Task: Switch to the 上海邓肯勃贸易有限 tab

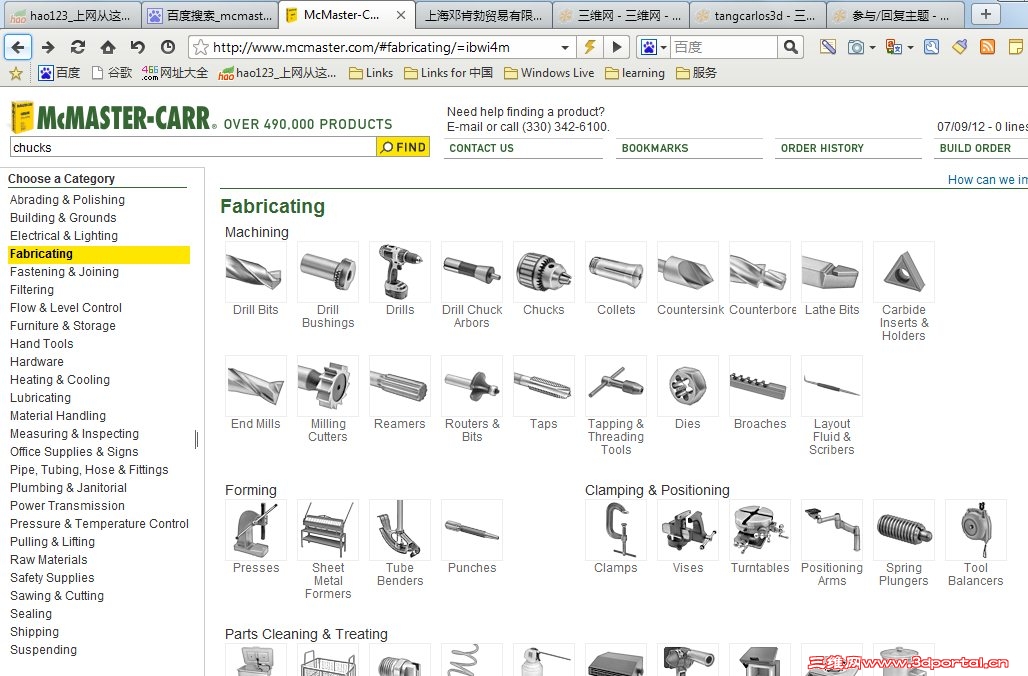Action: point(483,15)
